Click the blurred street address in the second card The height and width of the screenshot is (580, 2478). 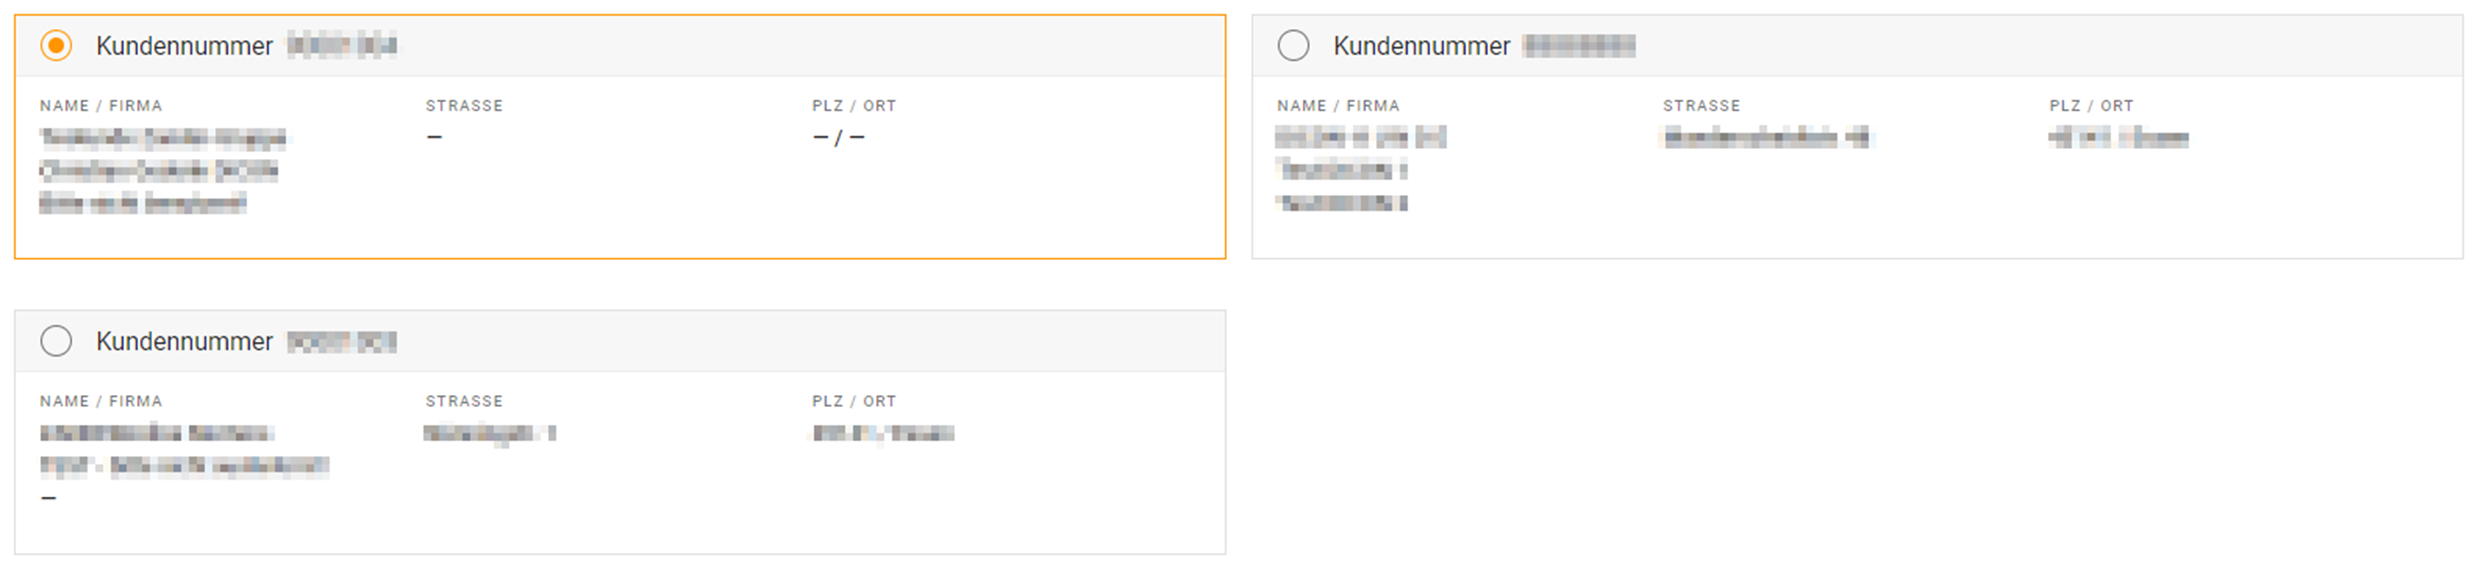tap(1765, 138)
